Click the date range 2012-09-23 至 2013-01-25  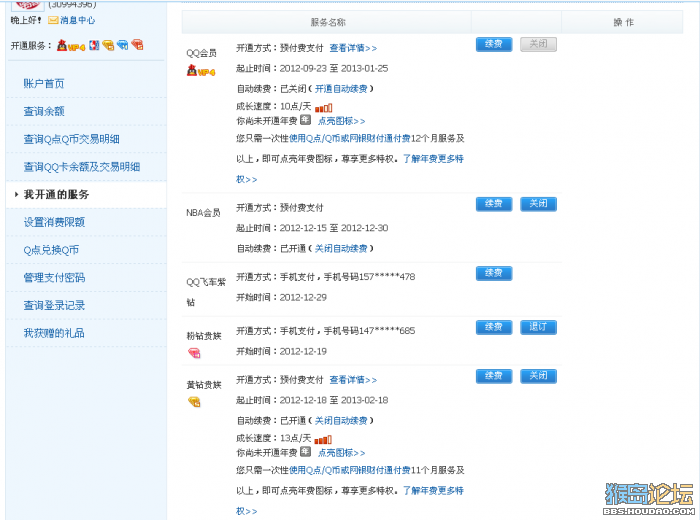point(333,68)
